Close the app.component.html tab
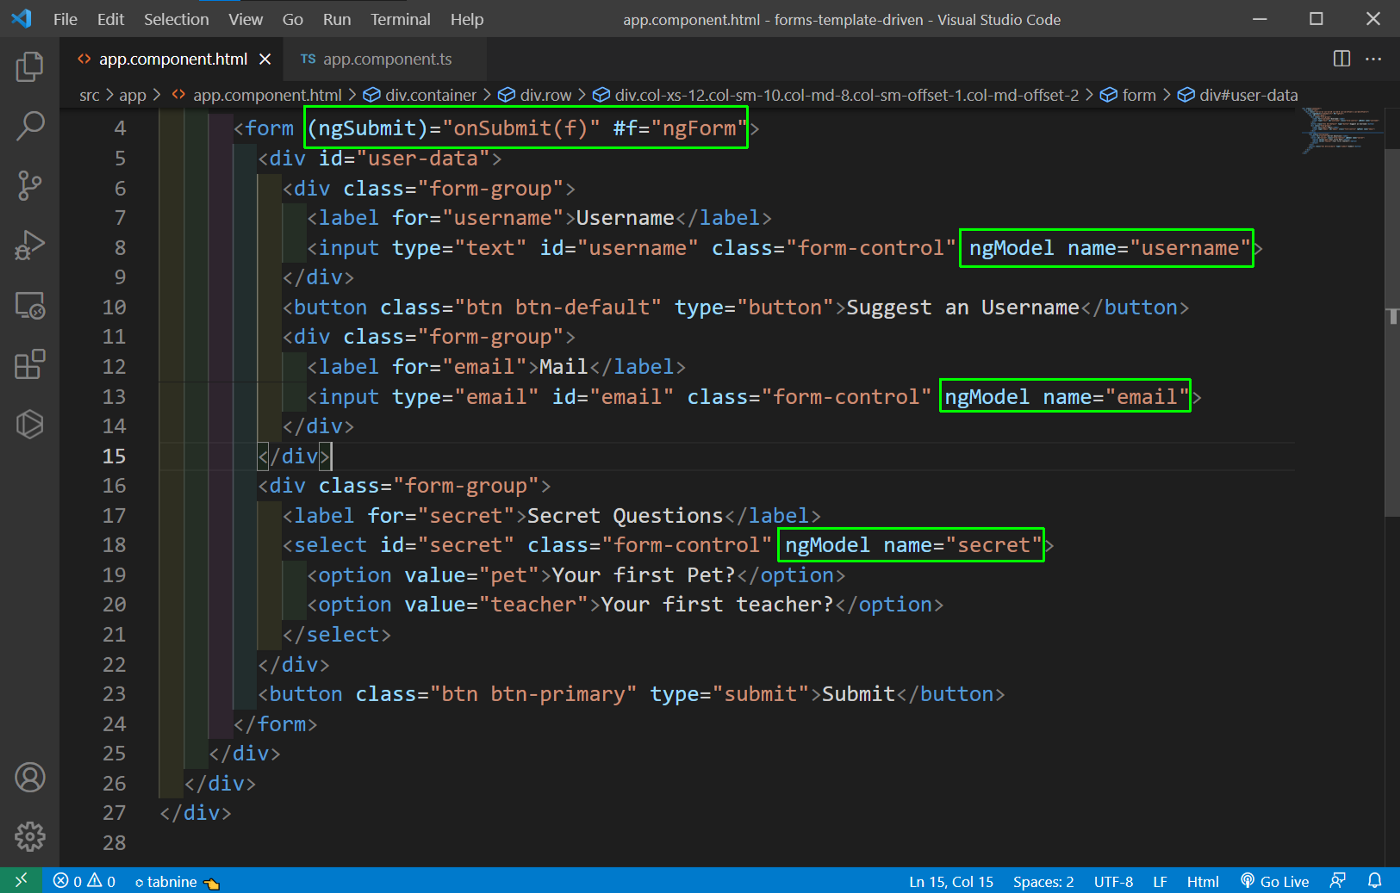 [x=265, y=59]
